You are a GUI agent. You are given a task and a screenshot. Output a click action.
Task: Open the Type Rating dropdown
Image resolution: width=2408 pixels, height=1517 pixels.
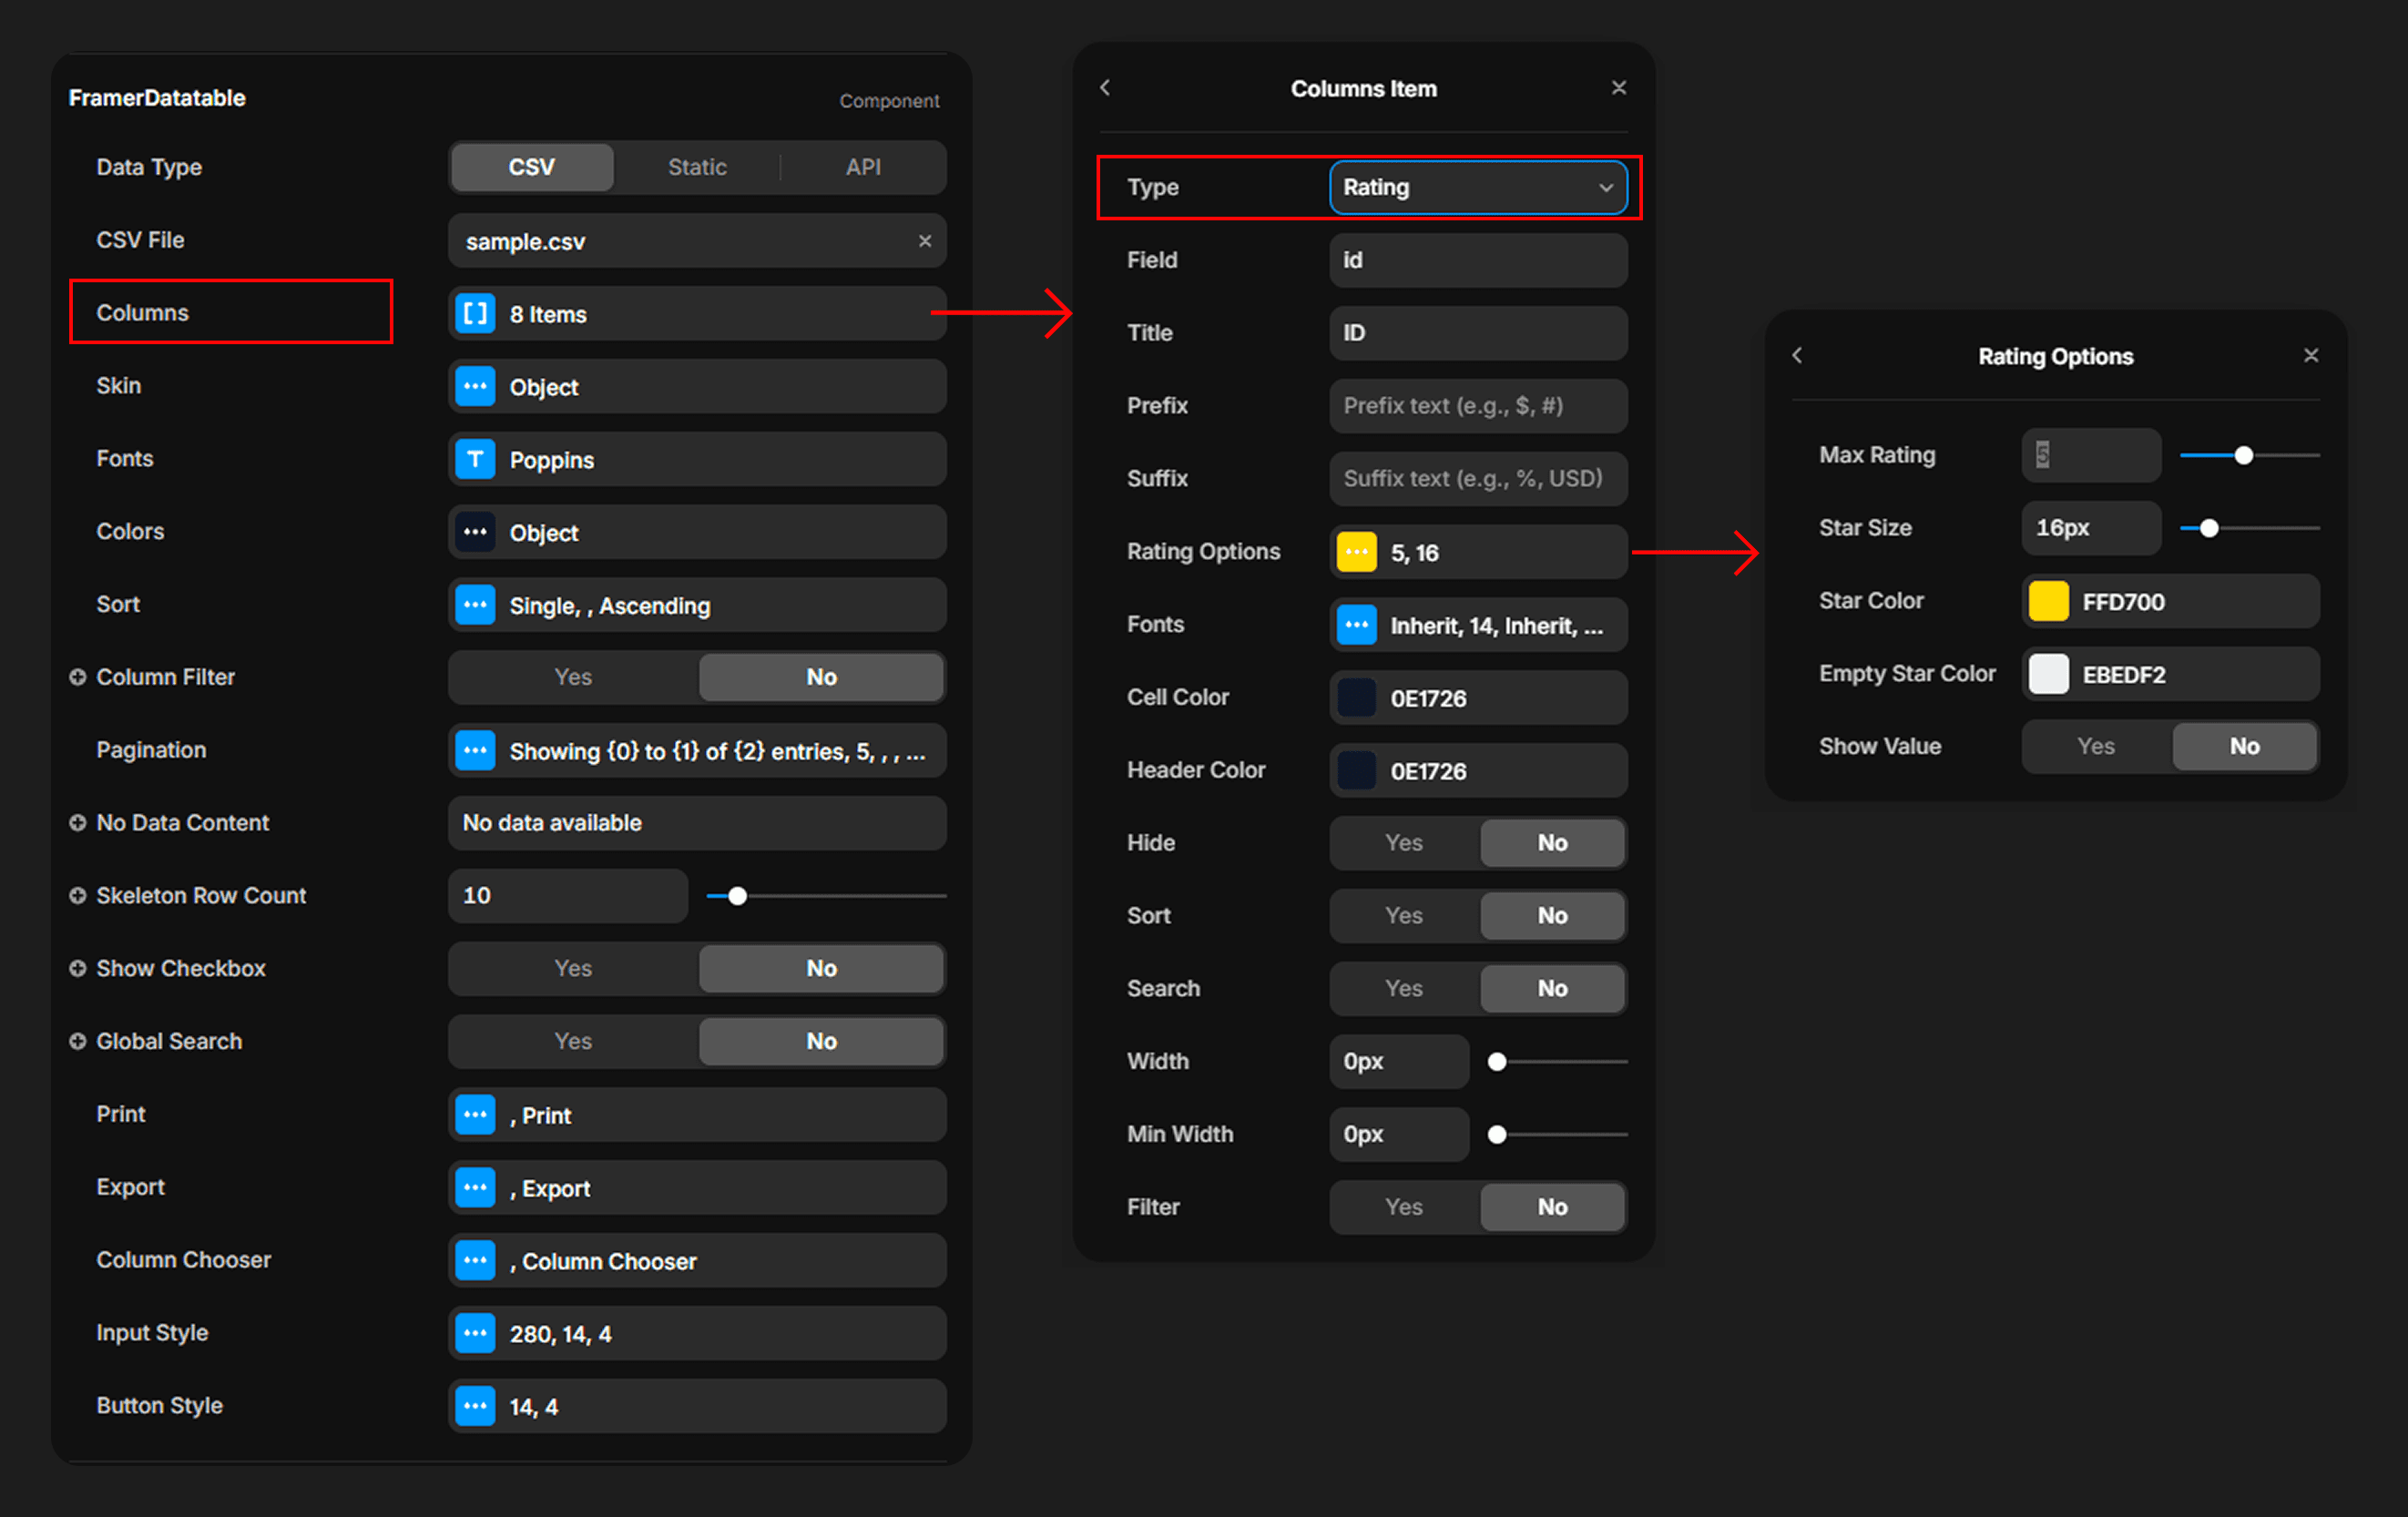(1477, 188)
